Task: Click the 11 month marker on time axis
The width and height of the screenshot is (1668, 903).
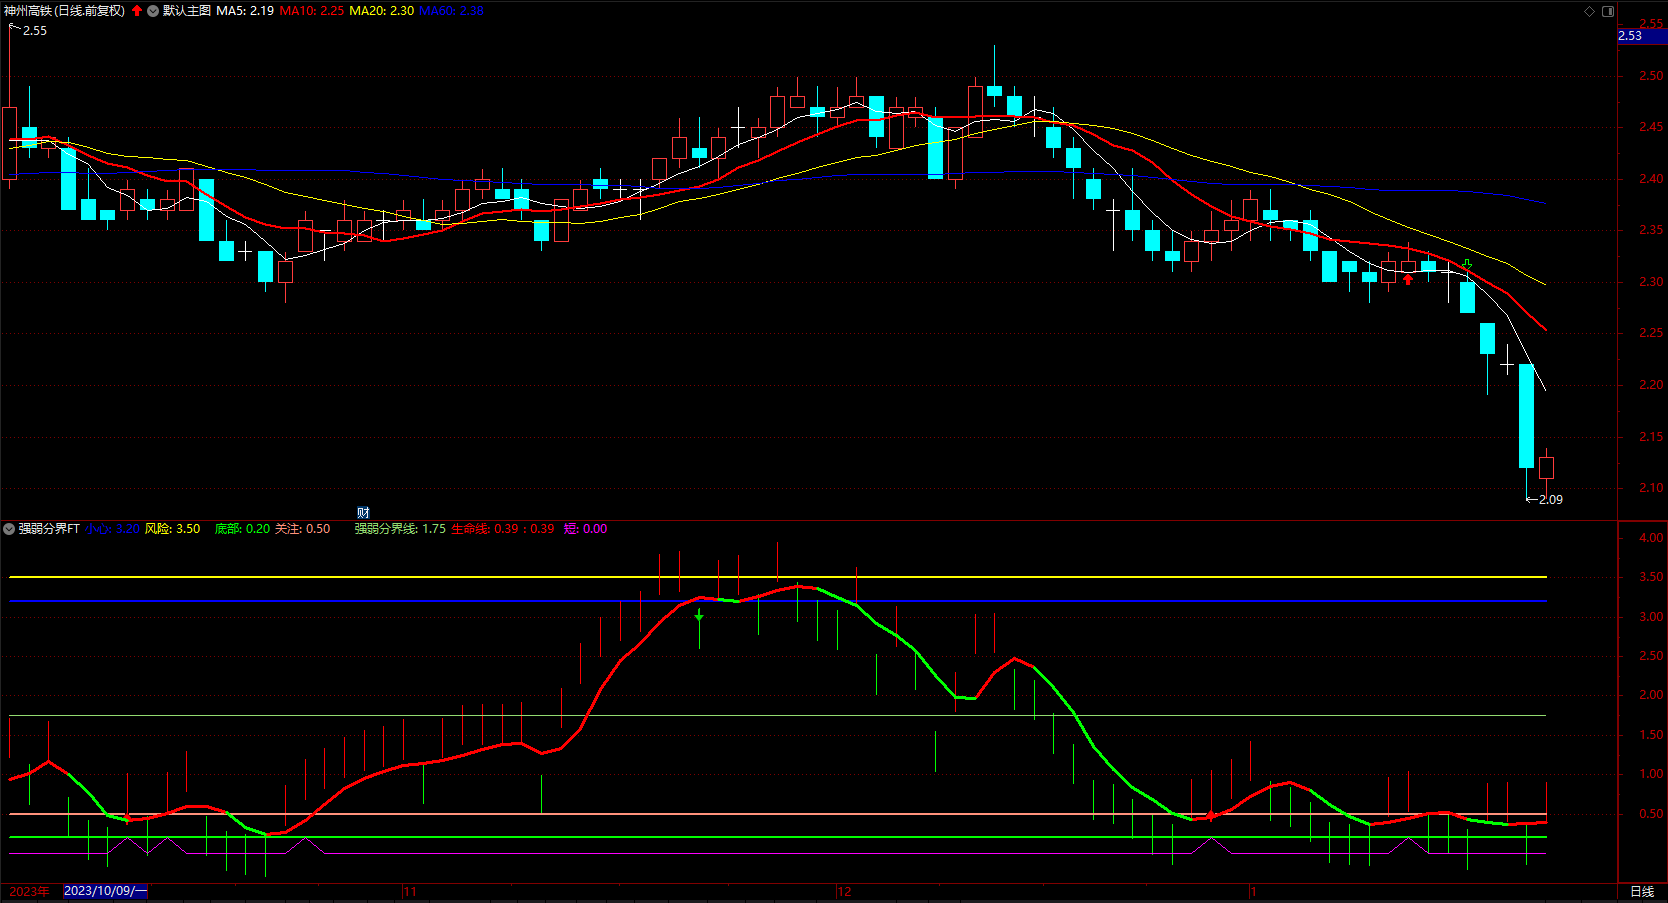Action: [x=410, y=891]
